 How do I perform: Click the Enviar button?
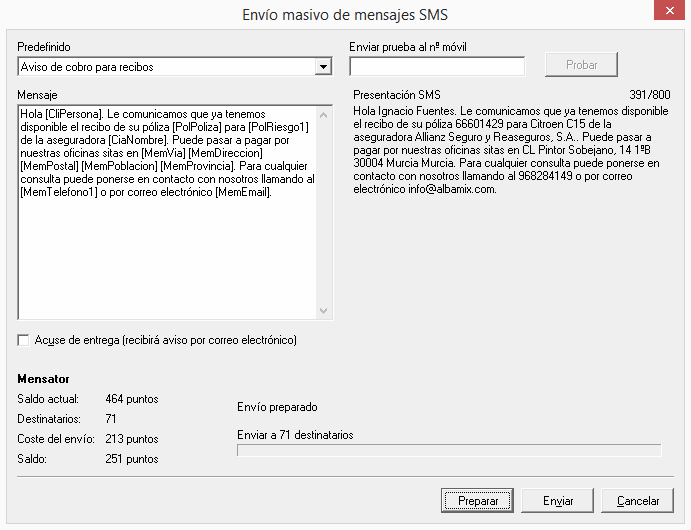557,500
